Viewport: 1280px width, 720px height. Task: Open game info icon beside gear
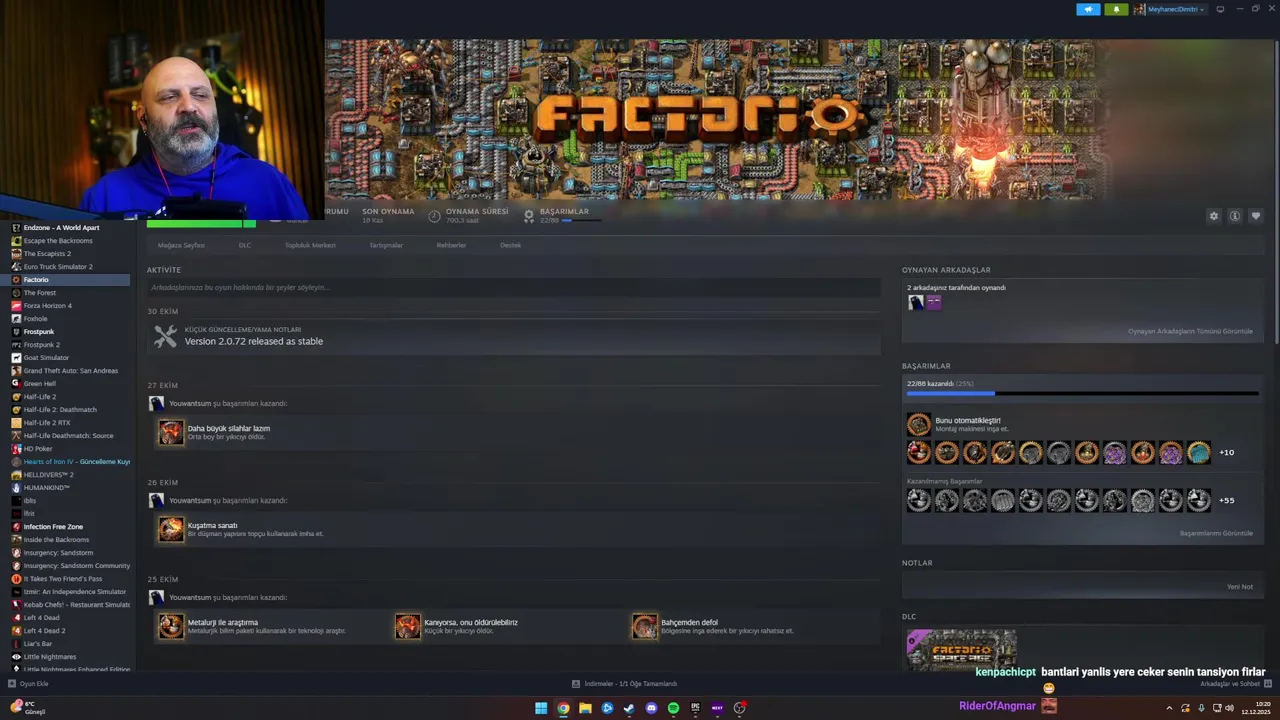tap(1235, 216)
